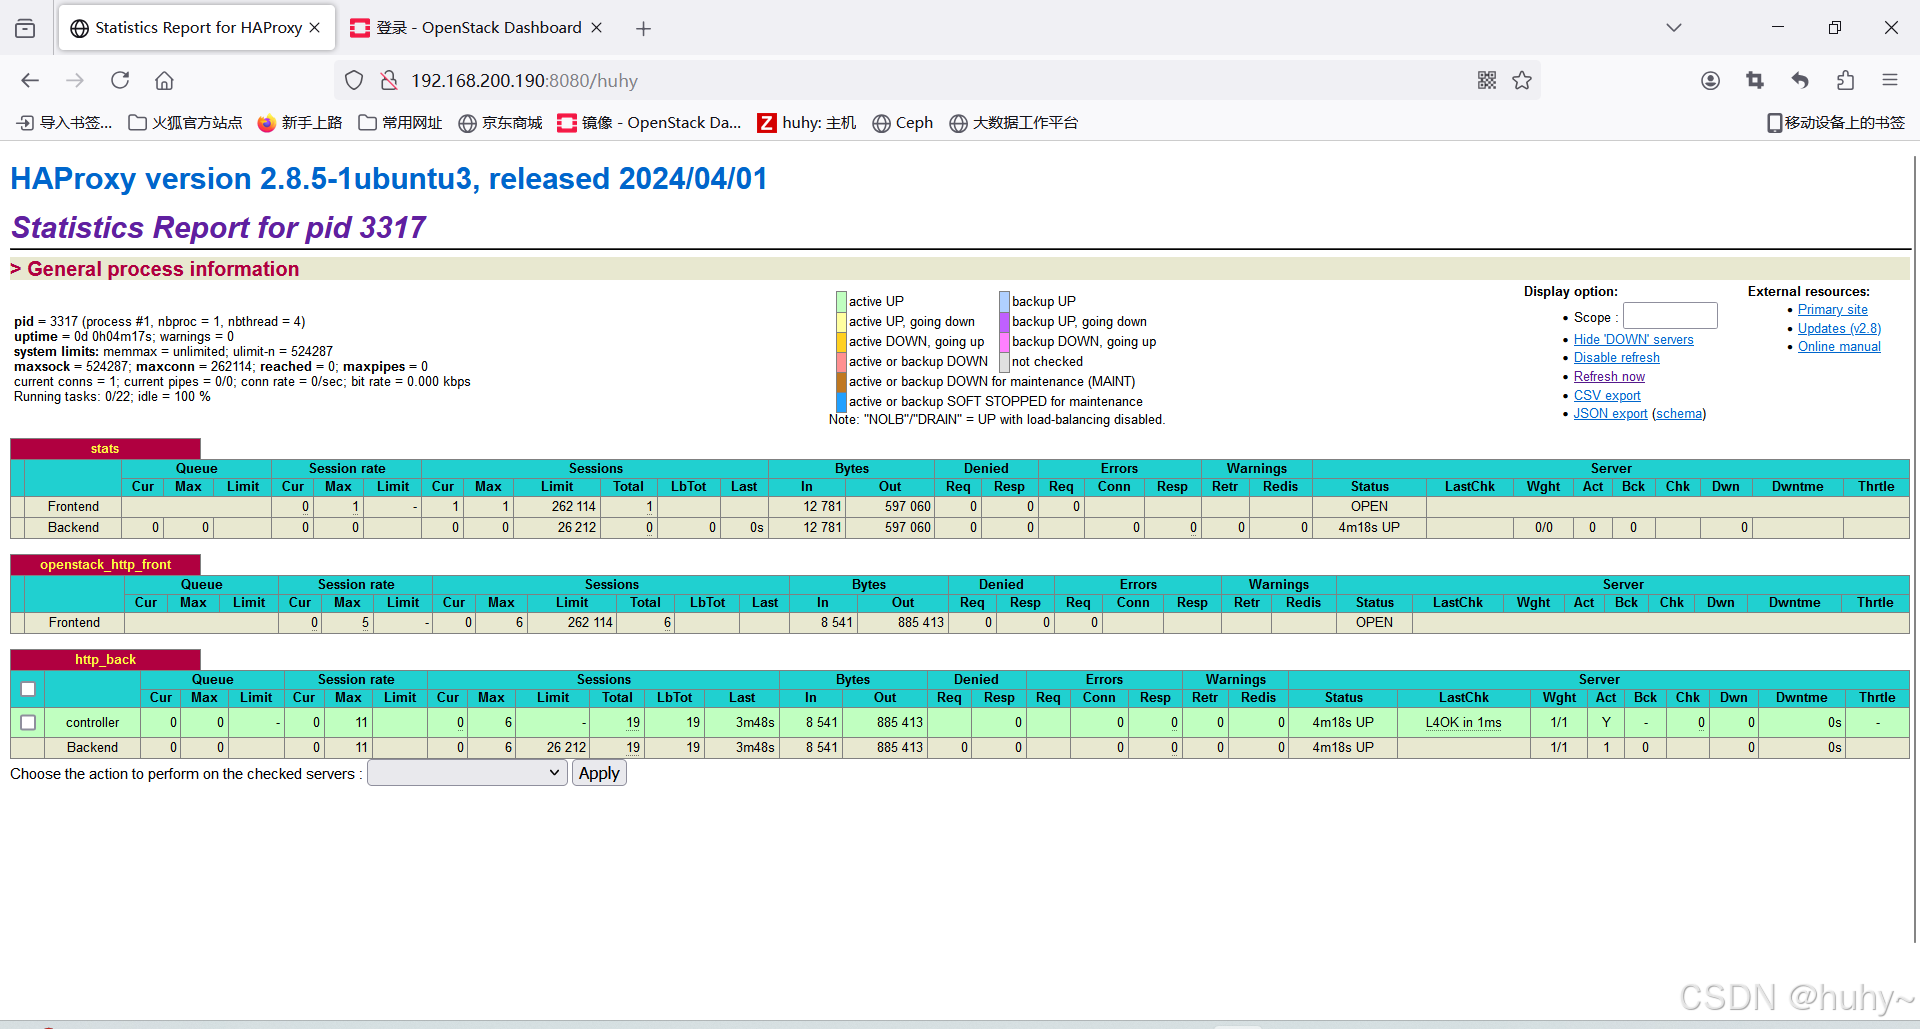1920x1029 pixels.
Task: Open the recent-tabs view icon at top-left
Action: (x=25, y=28)
